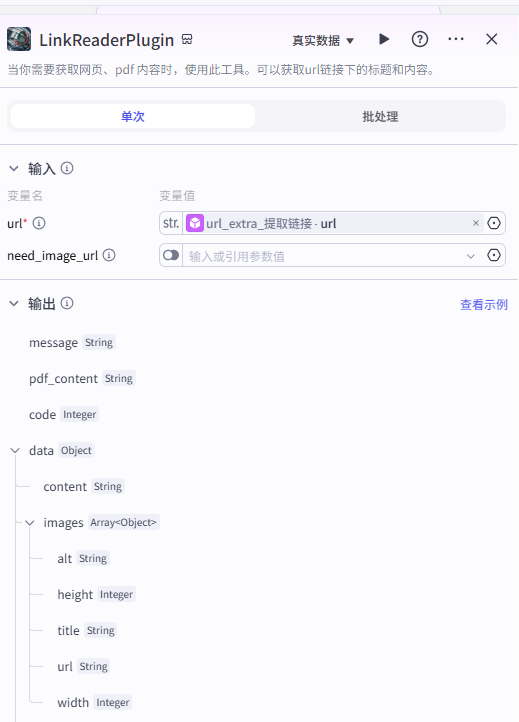The width and height of the screenshot is (519, 722).
Task: Click the purple cube icon in url reference
Action: point(195,223)
